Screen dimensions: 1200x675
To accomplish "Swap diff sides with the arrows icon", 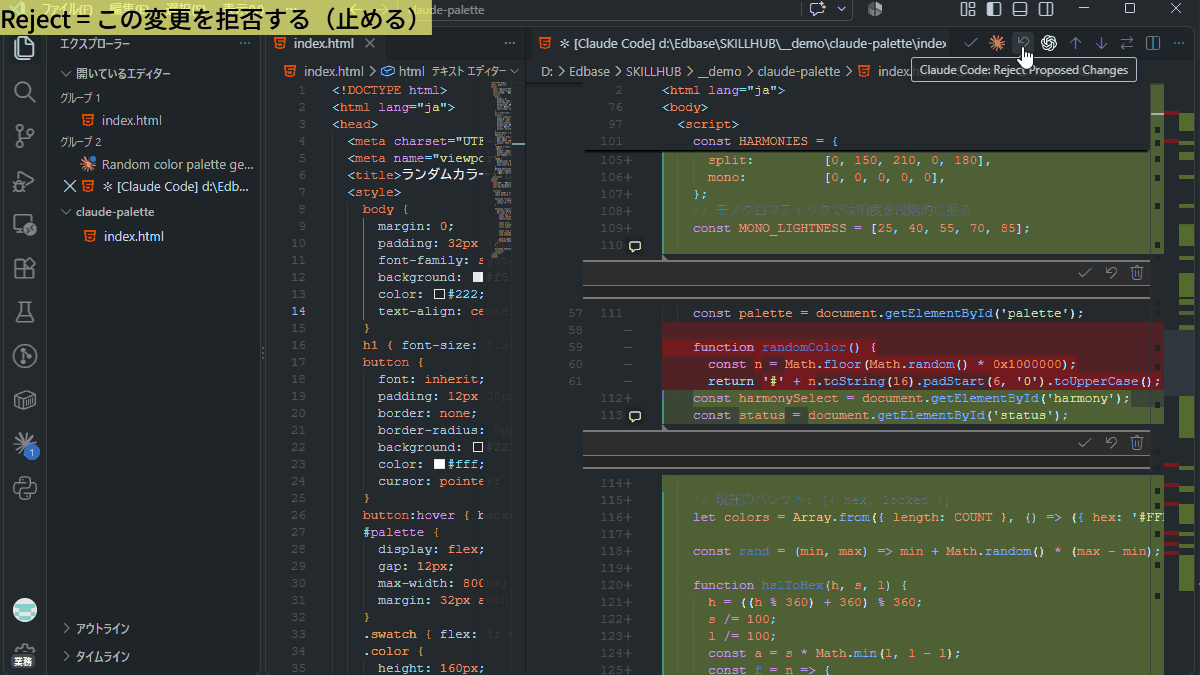I will coord(1127,43).
